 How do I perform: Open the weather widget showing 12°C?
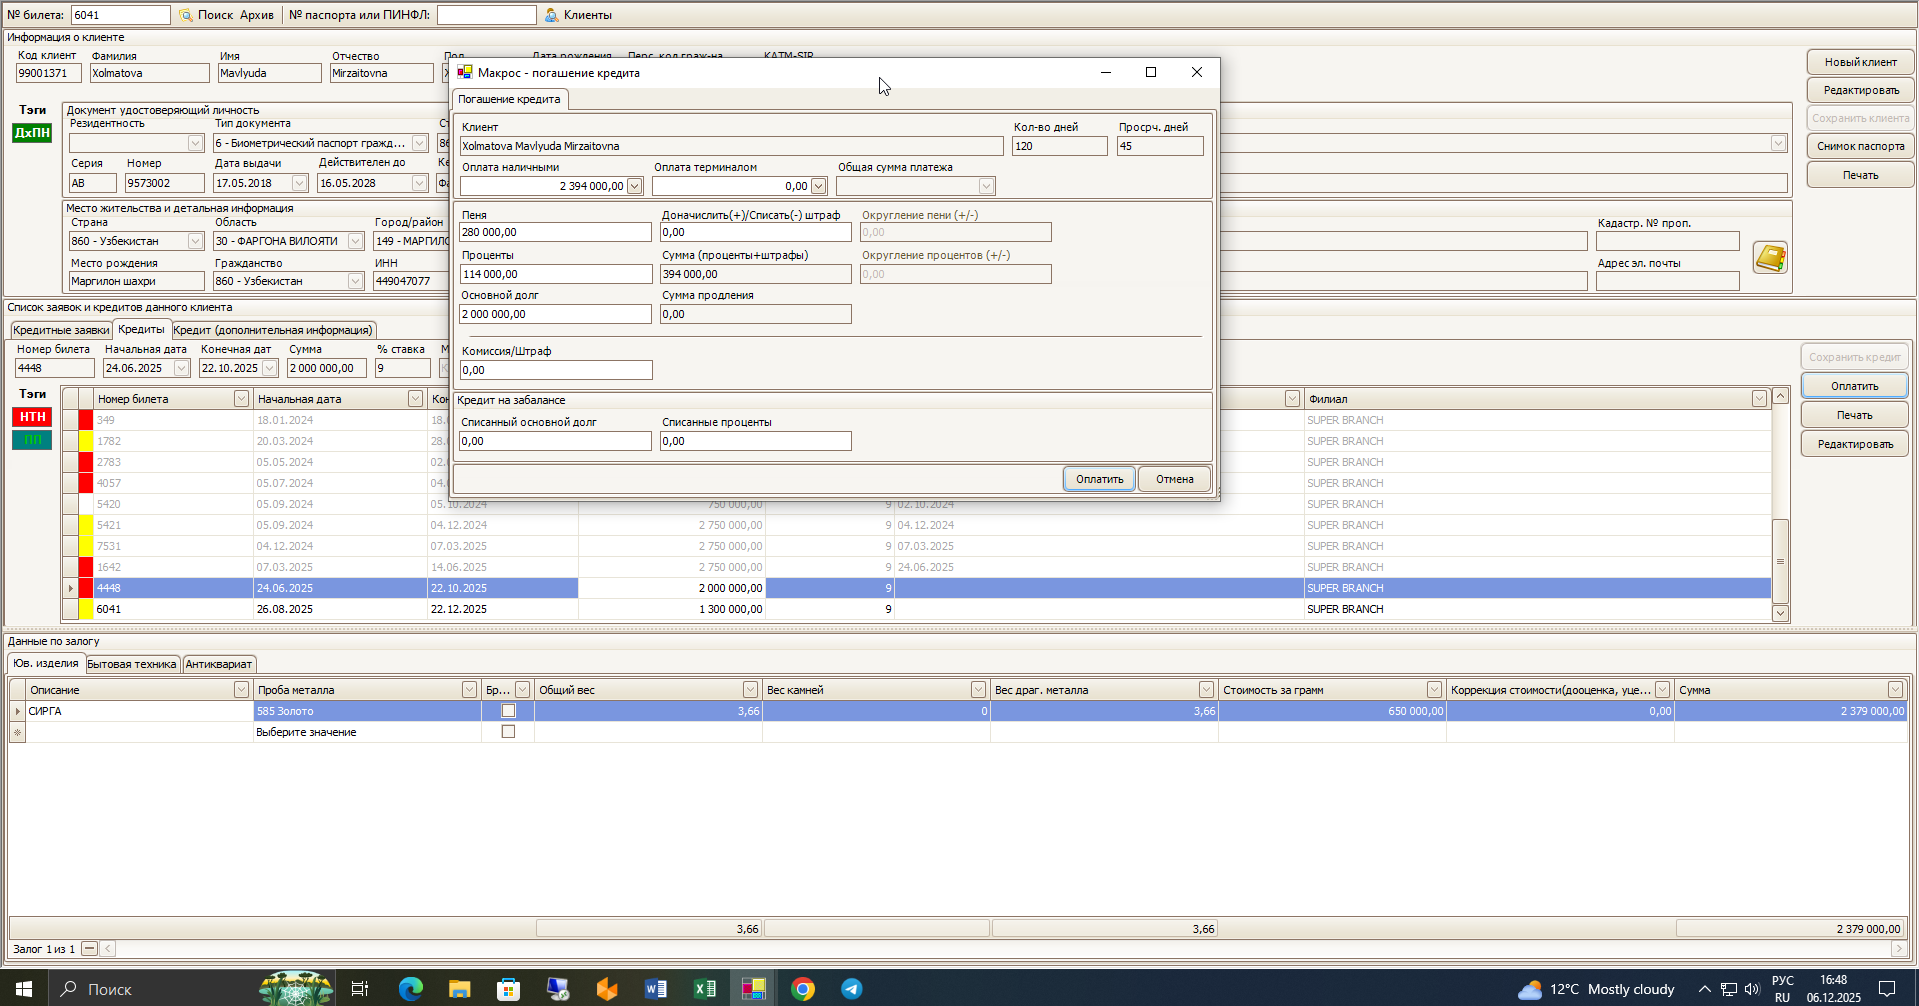1596,989
